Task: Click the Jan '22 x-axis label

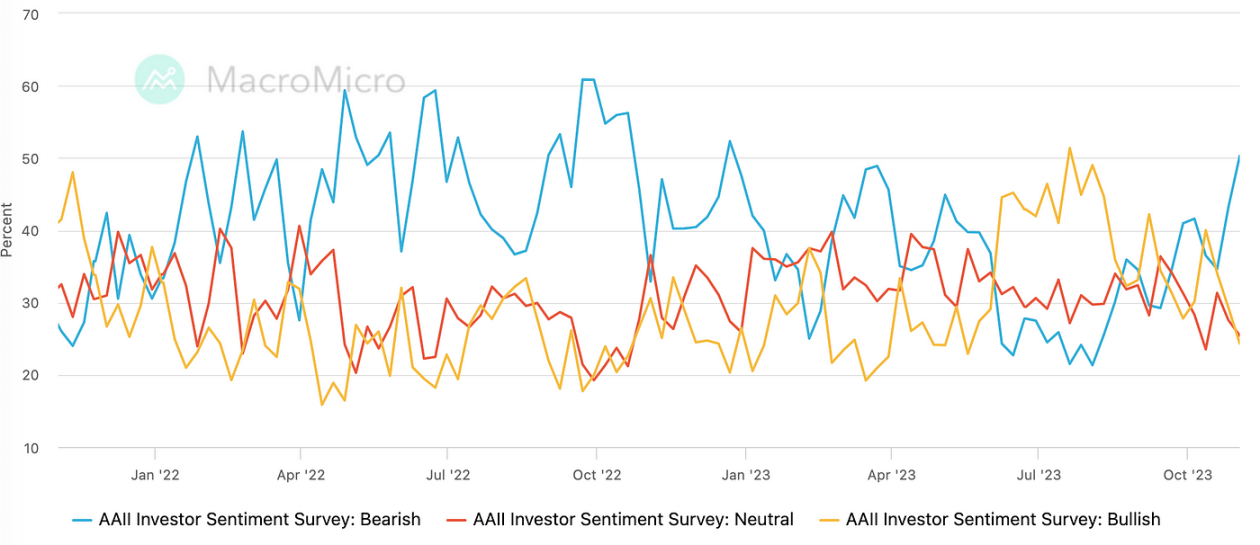Action: [156, 475]
